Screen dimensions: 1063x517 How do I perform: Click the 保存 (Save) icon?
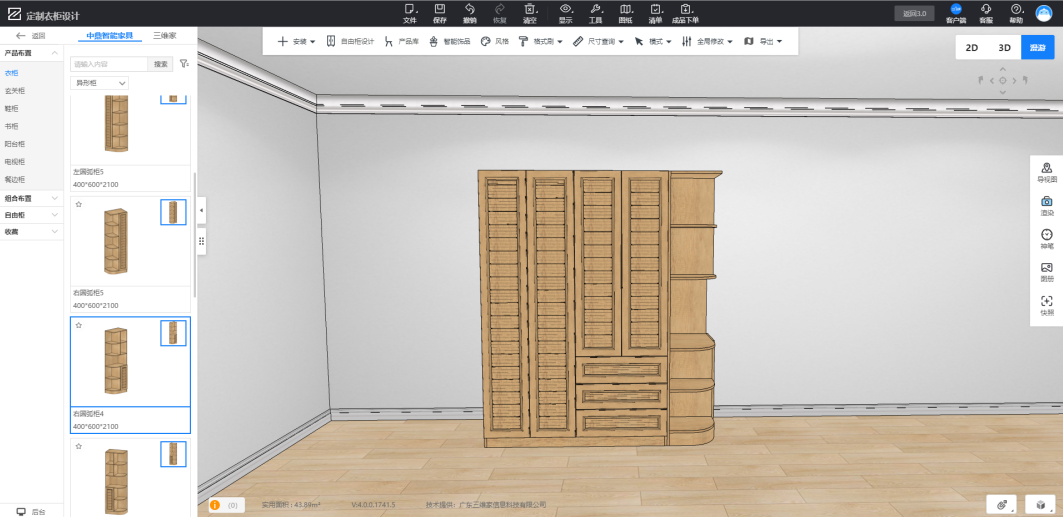pyautogui.click(x=440, y=9)
